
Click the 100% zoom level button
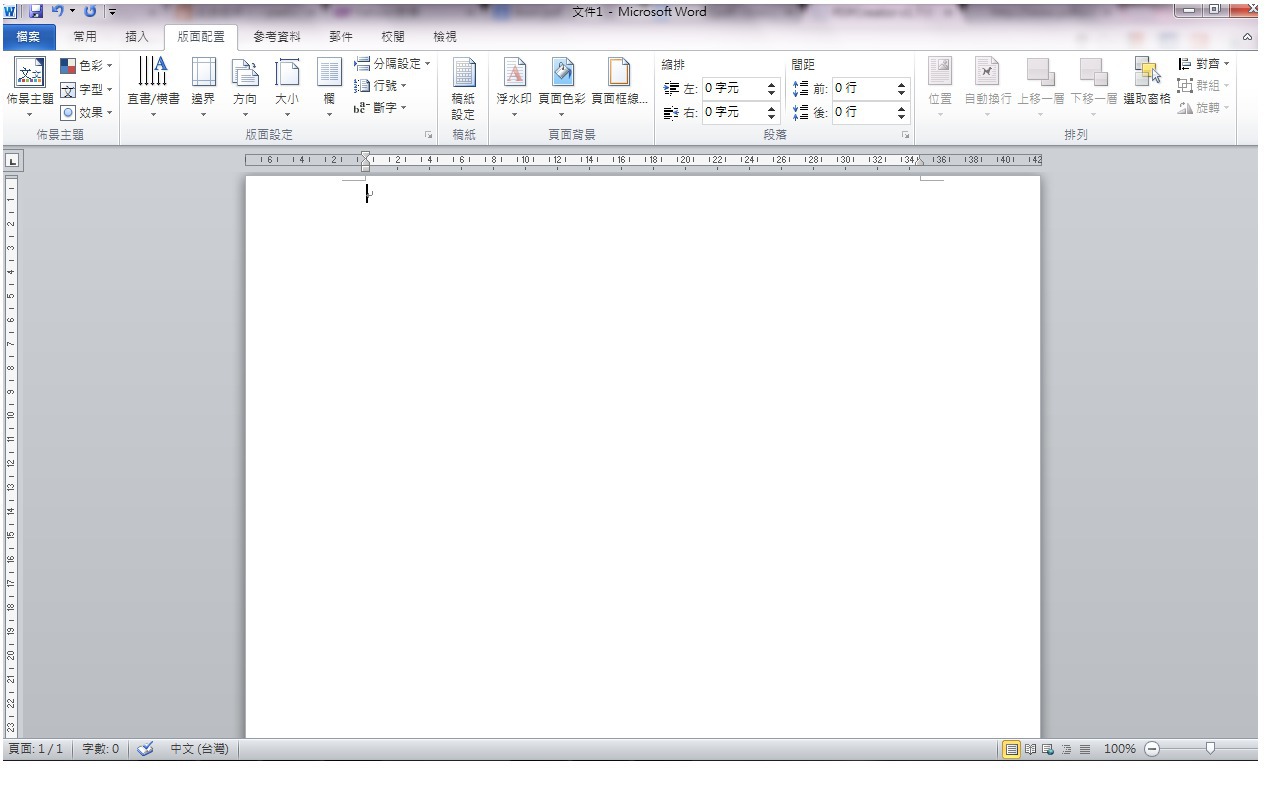tap(1119, 749)
